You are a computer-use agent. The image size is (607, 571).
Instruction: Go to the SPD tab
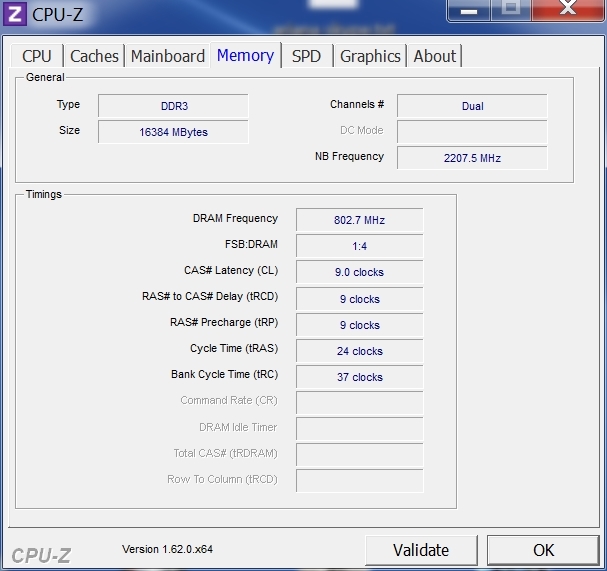[x=306, y=56]
